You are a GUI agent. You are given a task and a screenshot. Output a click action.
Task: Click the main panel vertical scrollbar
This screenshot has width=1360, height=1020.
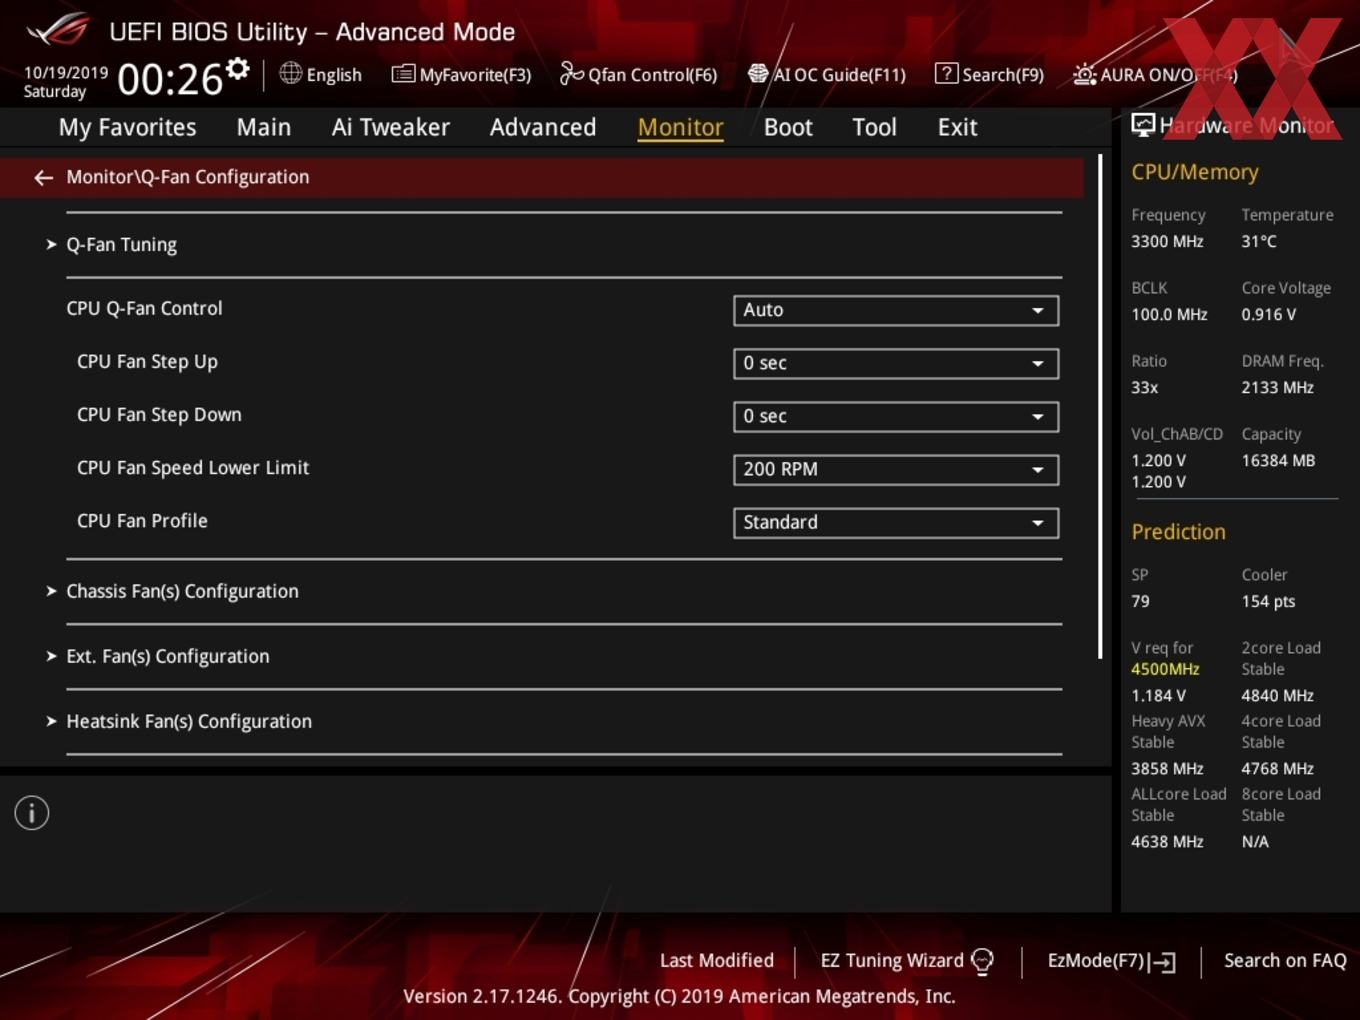(1101, 406)
